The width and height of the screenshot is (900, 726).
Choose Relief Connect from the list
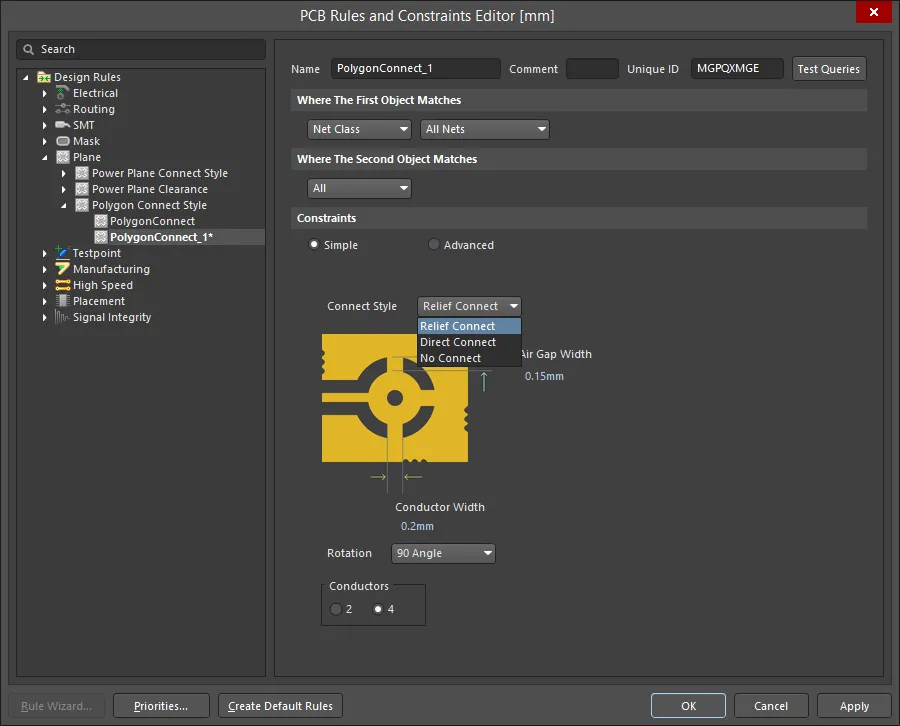[x=470, y=326]
